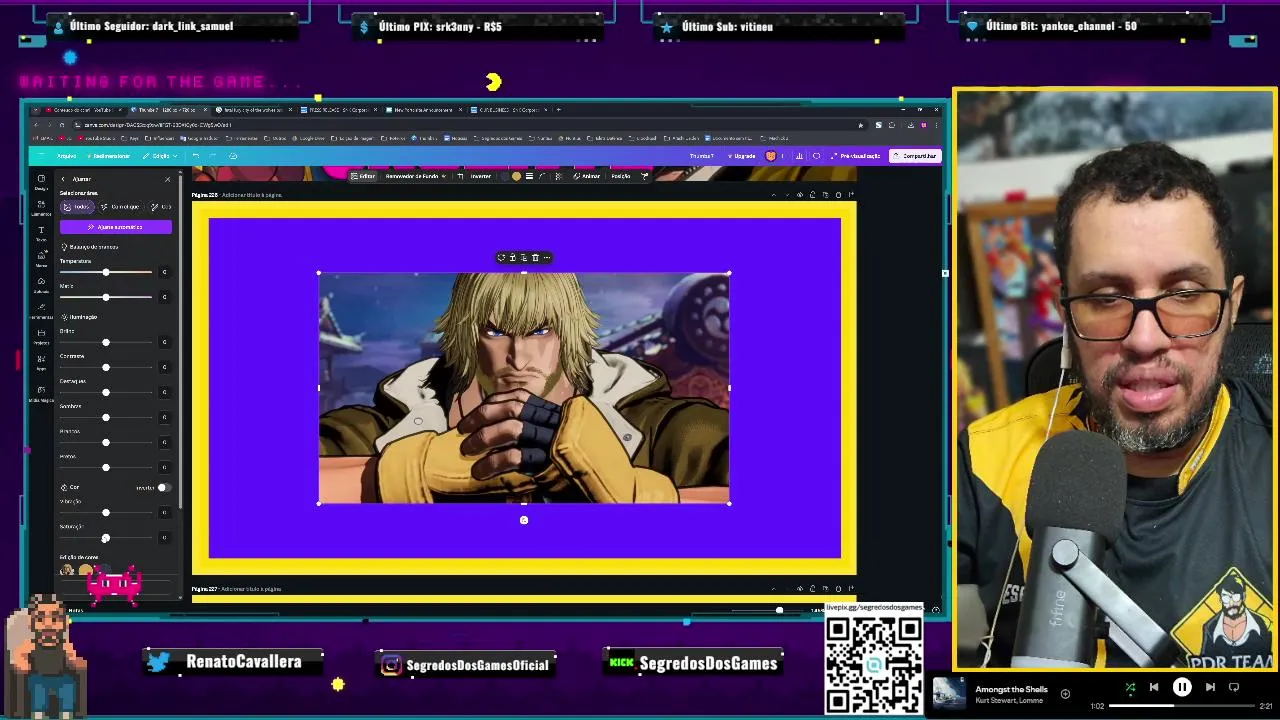Copy style with the paint roller icon
The width and height of the screenshot is (1280, 720).
[x=644, y=176]
